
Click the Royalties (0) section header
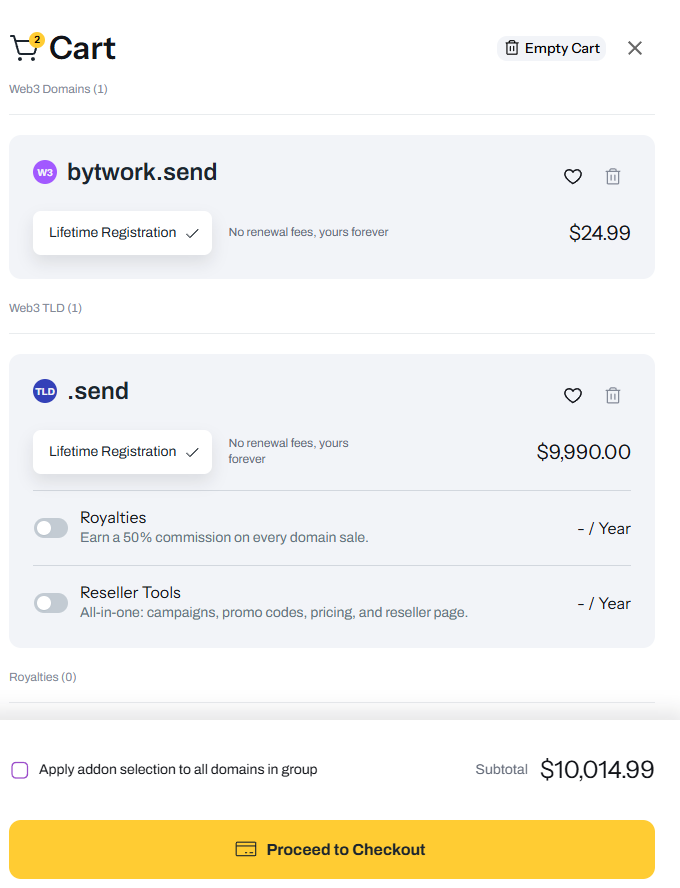pyautogui.click(x=43, y=677)
